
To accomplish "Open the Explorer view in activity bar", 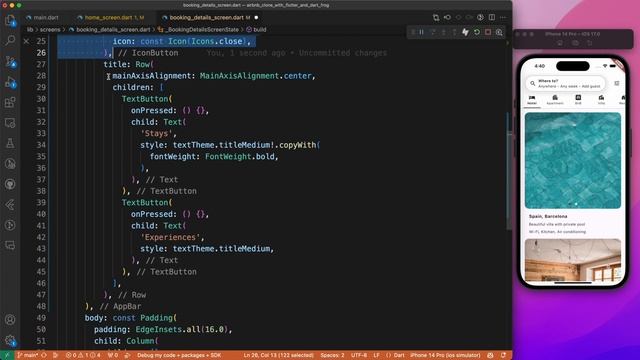I will [x=10, y=20].
